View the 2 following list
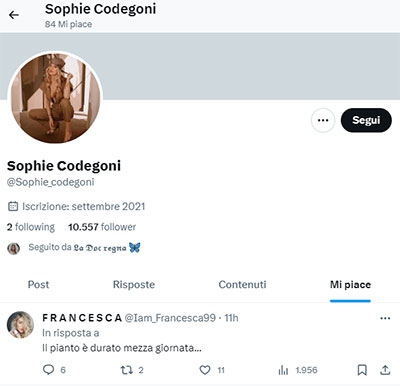Viewport: 400px width, 386px height. tap(31, 227)
